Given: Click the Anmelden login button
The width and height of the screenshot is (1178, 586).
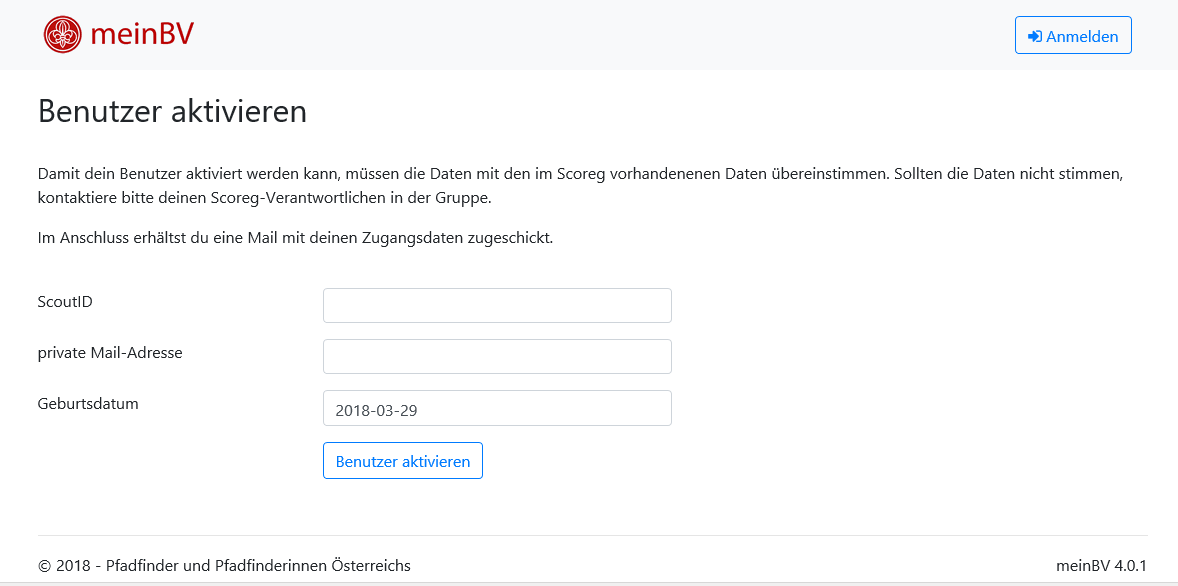Looking at the screenshot, I should (1073, 35).
